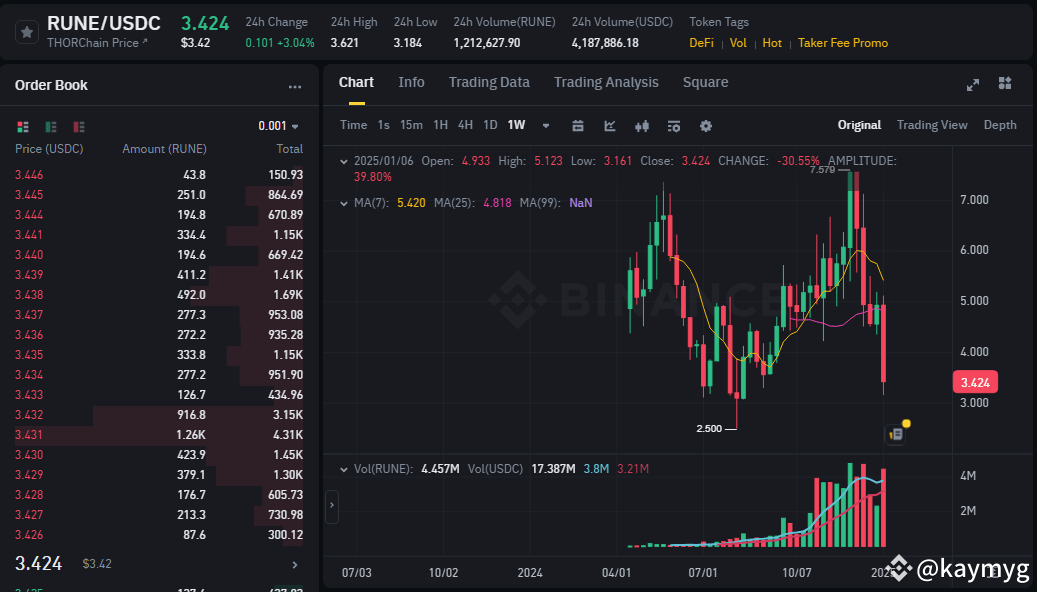The height and width of the screenshot is (592, 1037).
Task: Click the 3.424 current price marker on axis
Action: [x=975, y=382]
